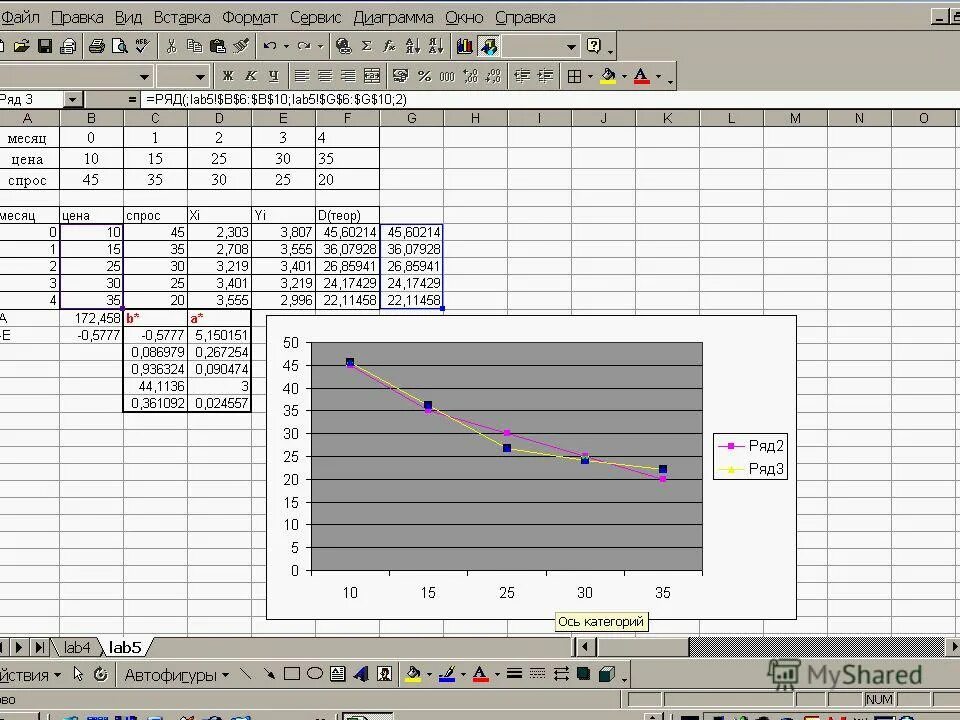Open the zoom percentage dropdown
The height and width of the screenshot is (720, 960).
(x=571, y=47)
